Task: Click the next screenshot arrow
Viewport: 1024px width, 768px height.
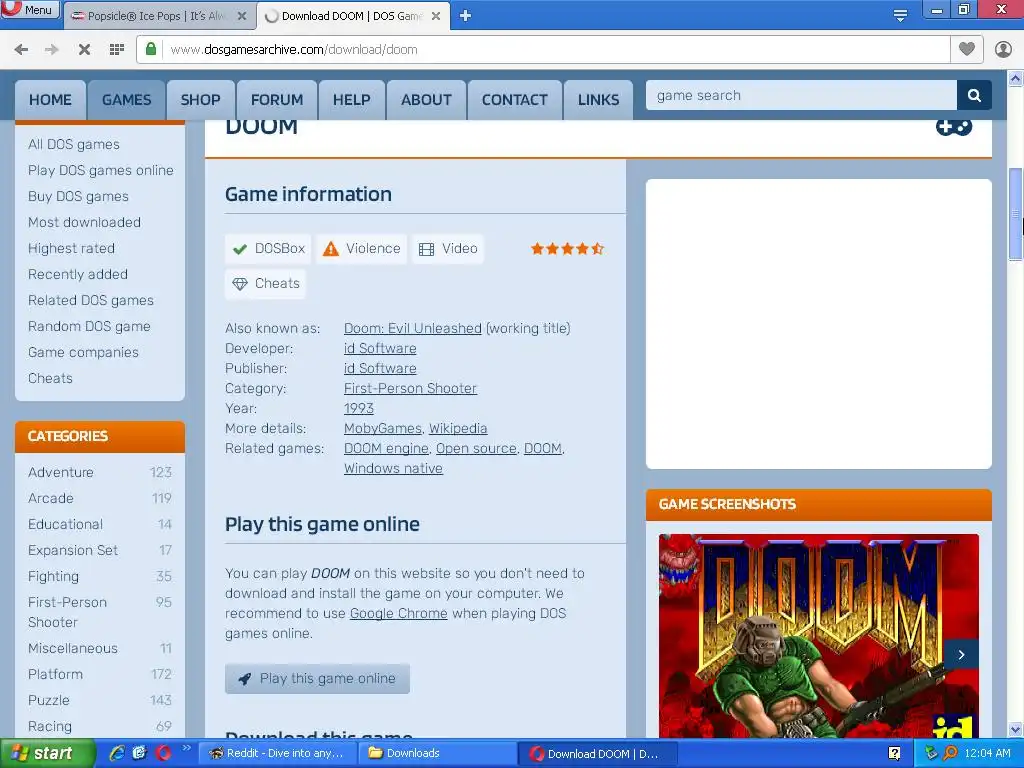Action: click(961, 654)
